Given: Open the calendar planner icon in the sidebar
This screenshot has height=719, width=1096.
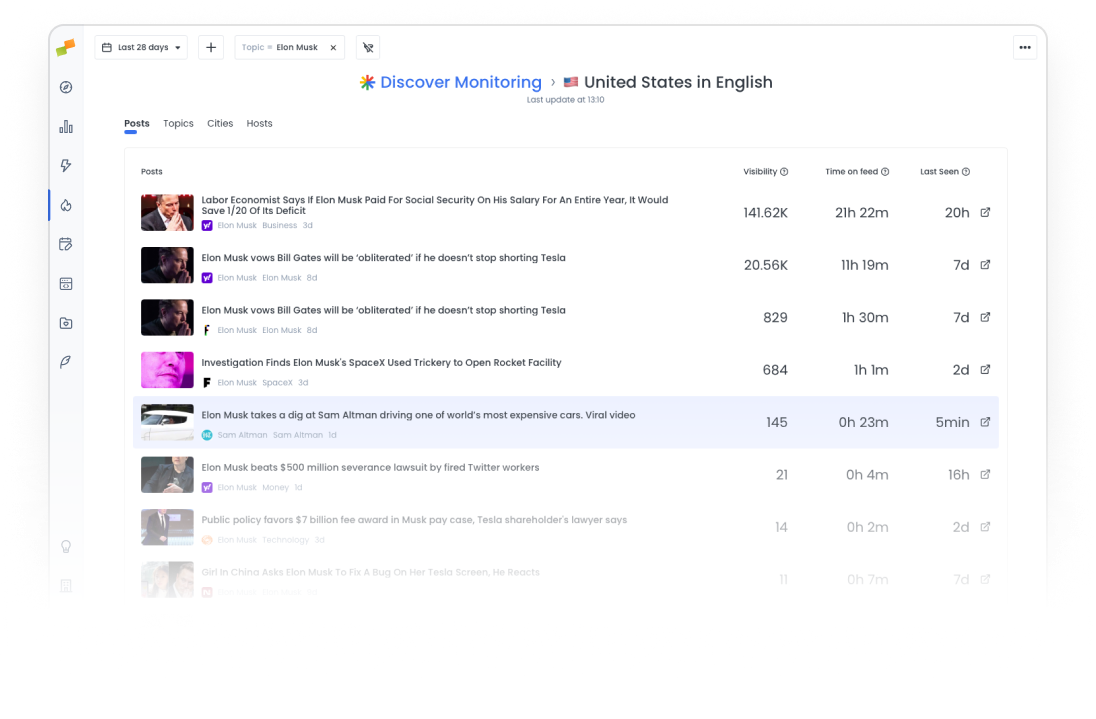Looking at the screenshot, I should (x=66, y=244).
